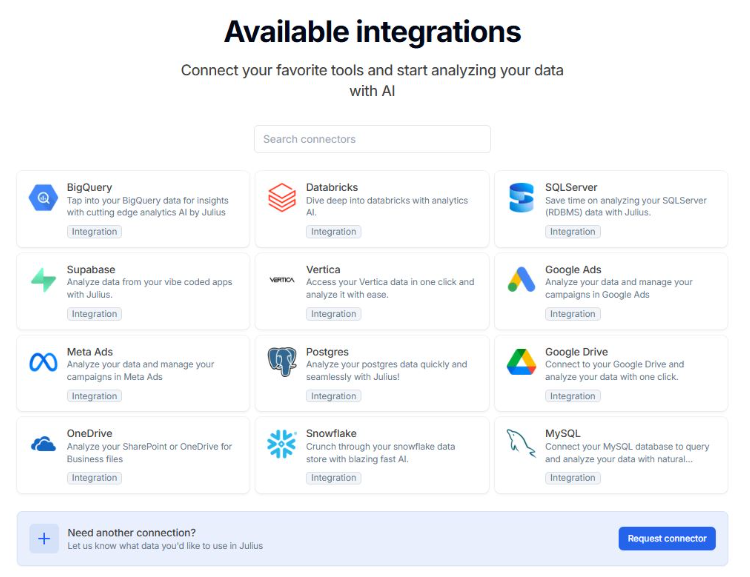Choose the Postgres card title
The image size is (750, 577).
point(327,352)
